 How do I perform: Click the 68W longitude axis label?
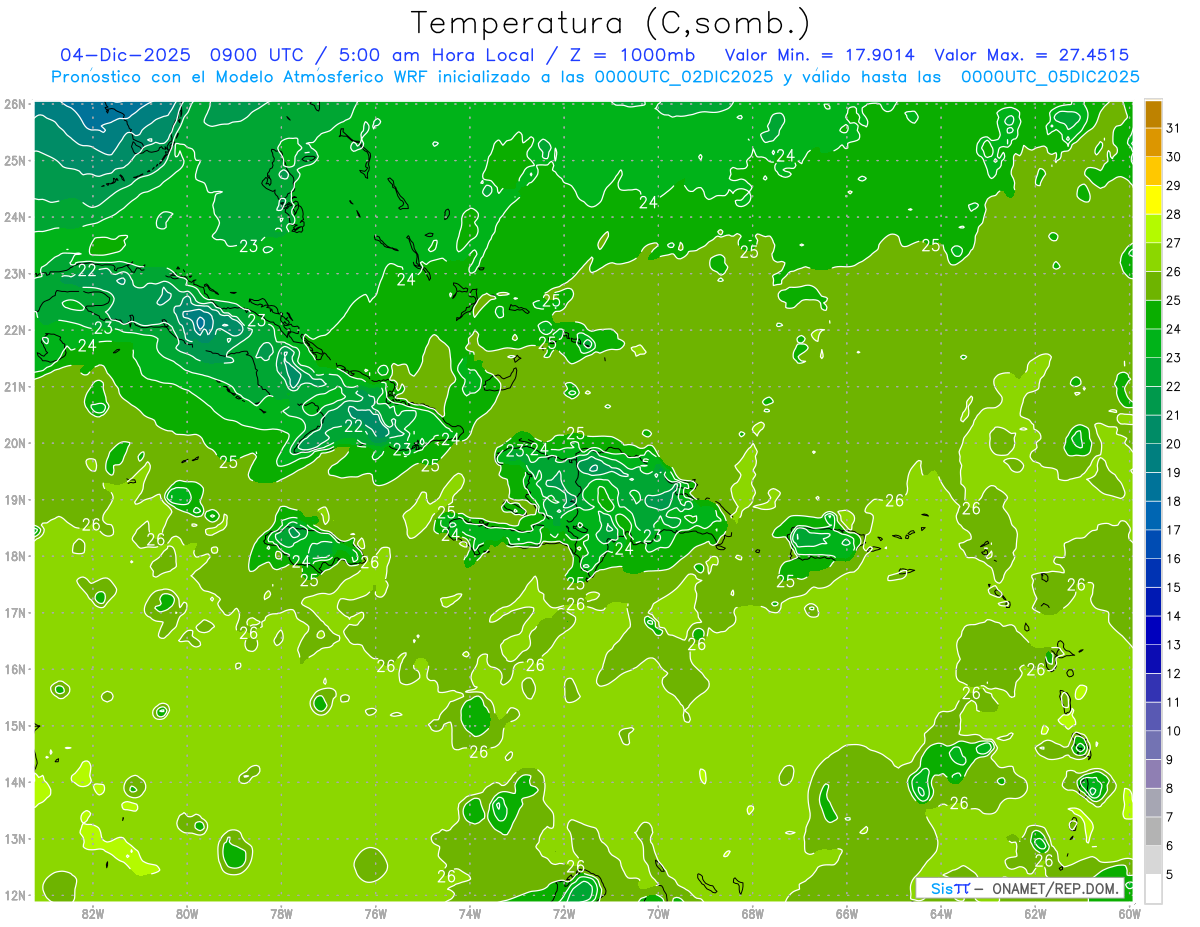[x=753, y=913]
